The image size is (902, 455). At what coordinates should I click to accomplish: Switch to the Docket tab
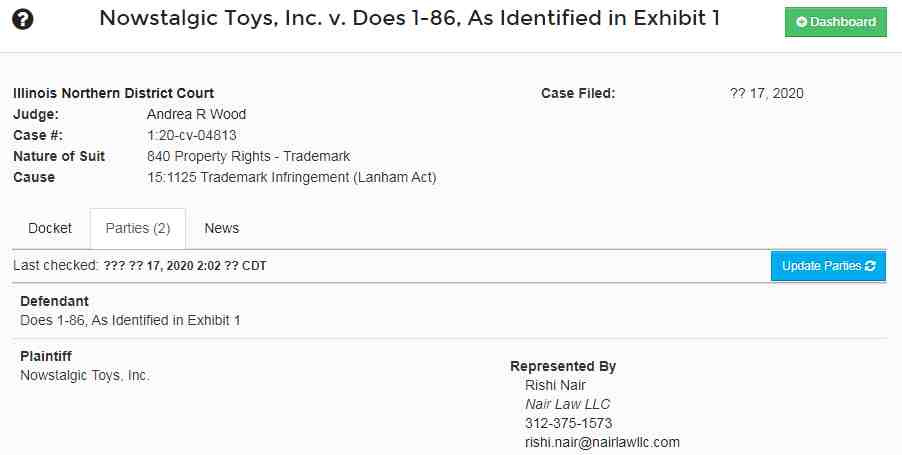50,228
